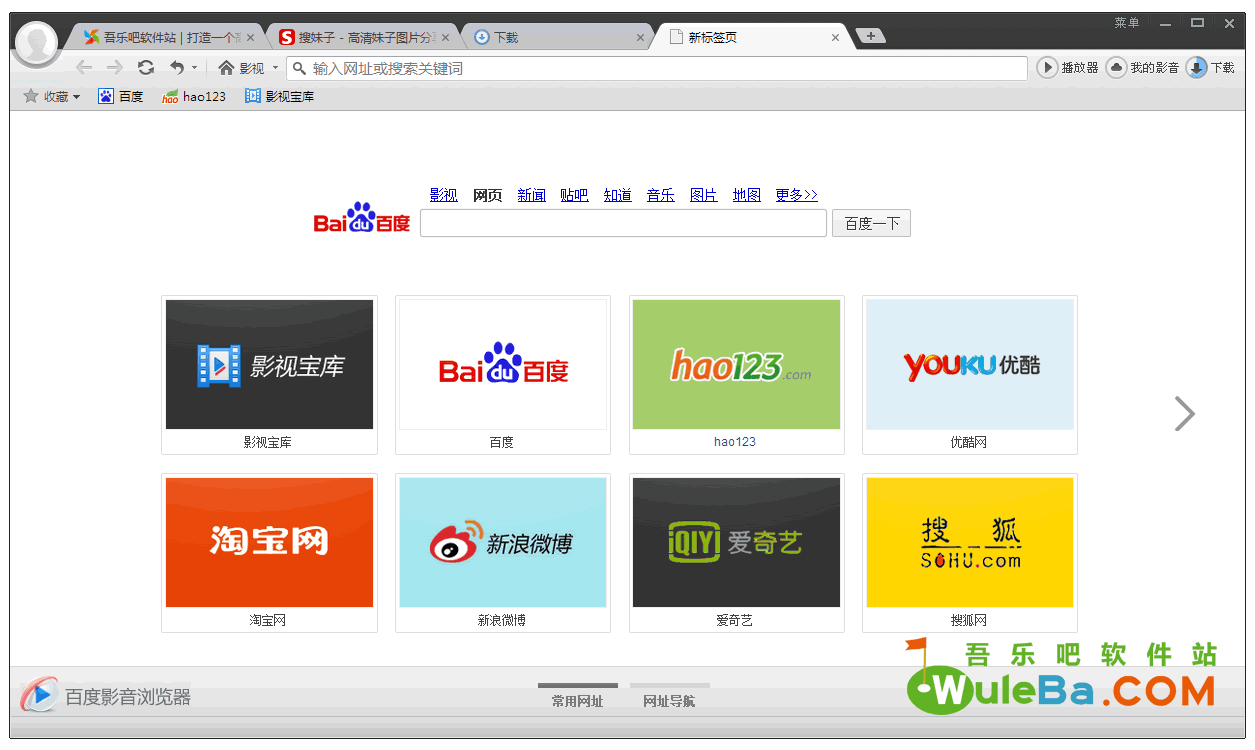The height and width of the screenshot is (750, 1255).
Task: Click the 图片 search link
Action: [x=703, y=195]
